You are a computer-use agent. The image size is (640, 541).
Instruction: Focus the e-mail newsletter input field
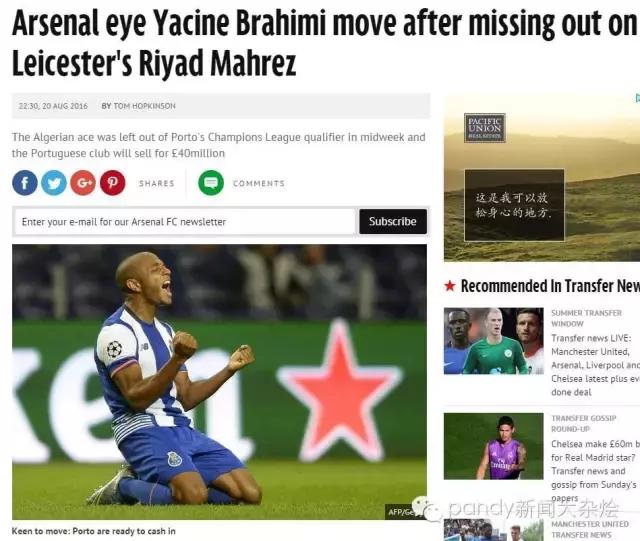coord(185,222)
